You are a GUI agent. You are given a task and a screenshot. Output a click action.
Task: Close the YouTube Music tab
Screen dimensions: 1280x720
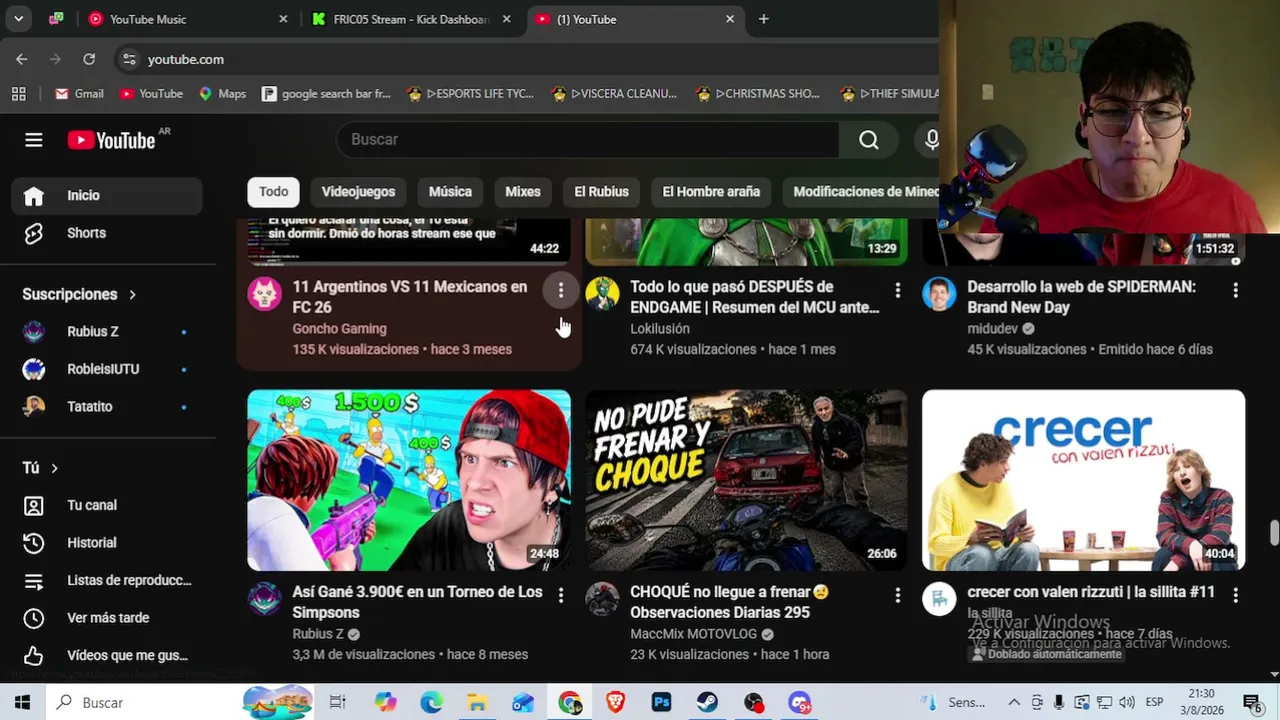click(283, 19)
